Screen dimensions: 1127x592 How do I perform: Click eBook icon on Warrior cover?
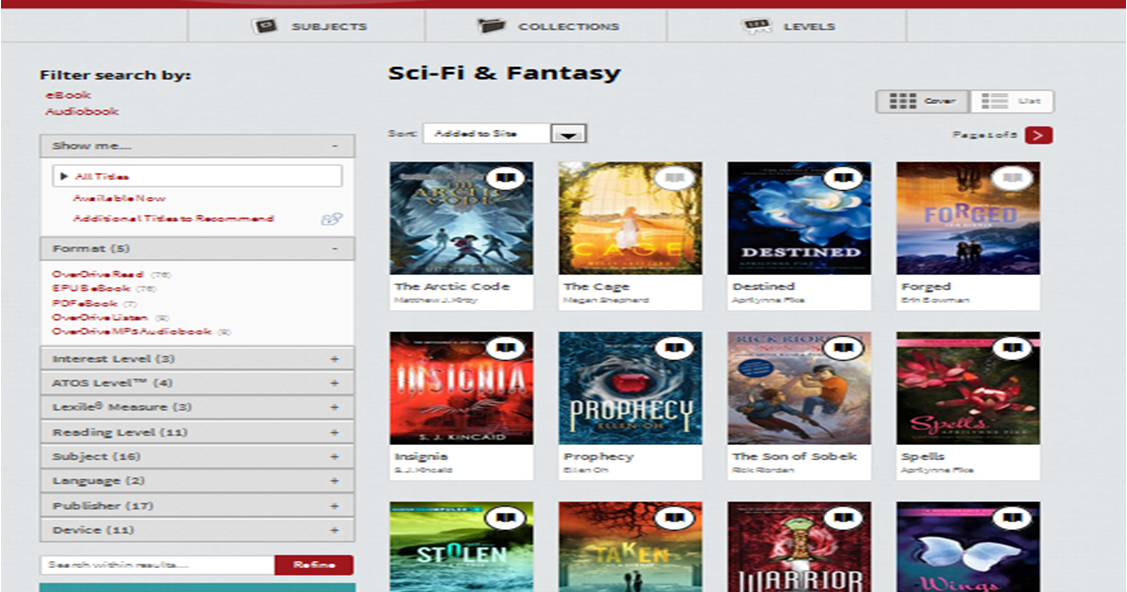(x=844, y=517)
